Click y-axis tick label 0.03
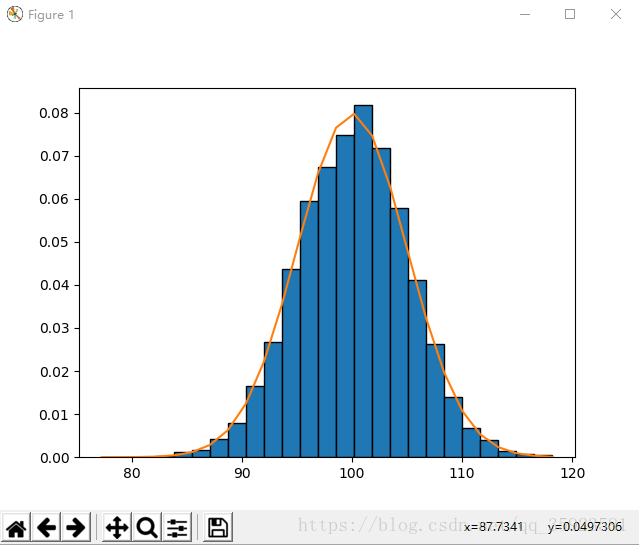This screenshot has height=545, width=639. point(54,329)
